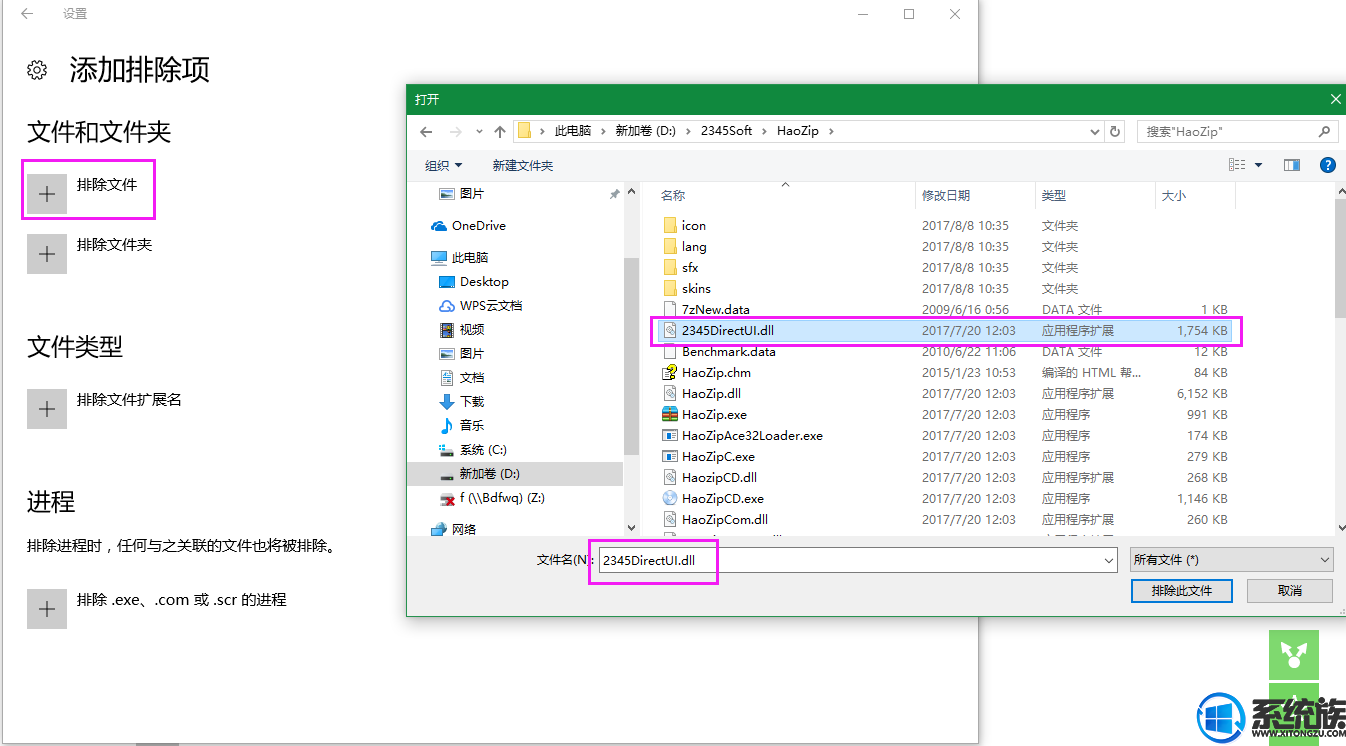Select network drive f (\\Bdfwq) (Z:)
Viewport: 1346px width, 746px height.
coord(492,498)
